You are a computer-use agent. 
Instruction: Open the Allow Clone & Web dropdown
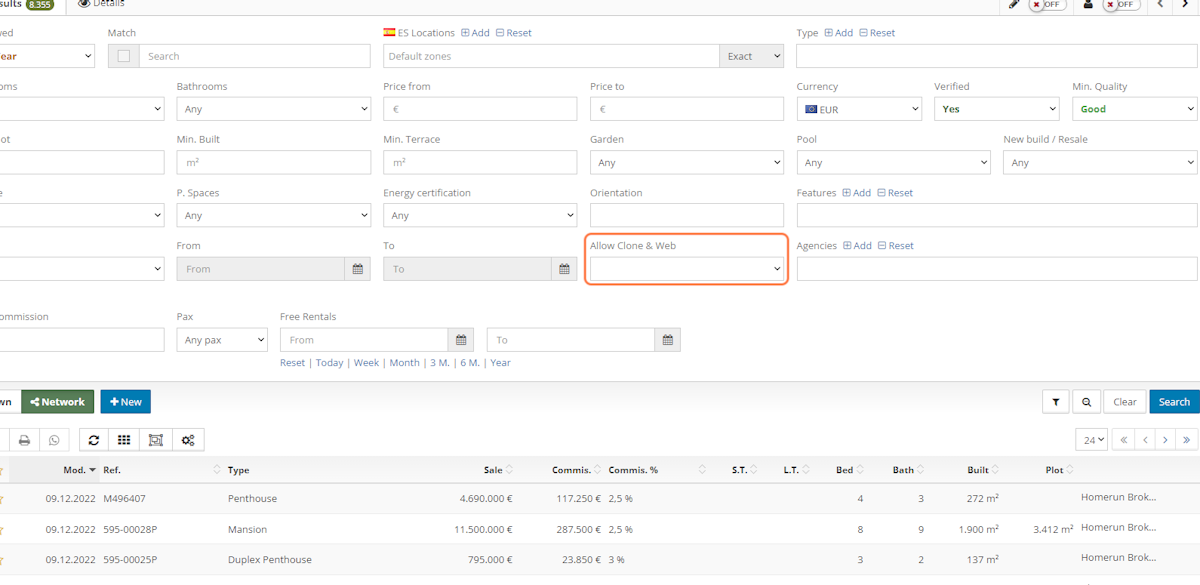[x=686, y=269]
